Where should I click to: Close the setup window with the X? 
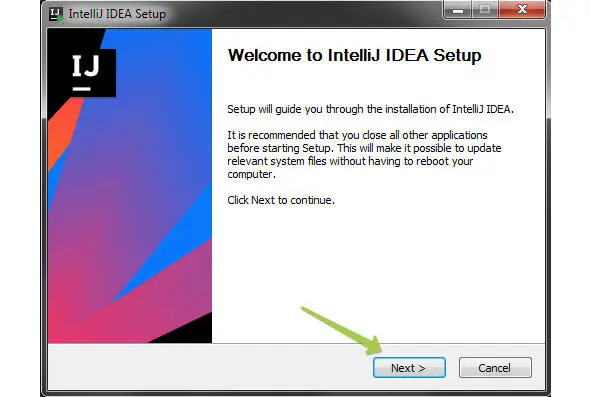(x=522, y=9)
